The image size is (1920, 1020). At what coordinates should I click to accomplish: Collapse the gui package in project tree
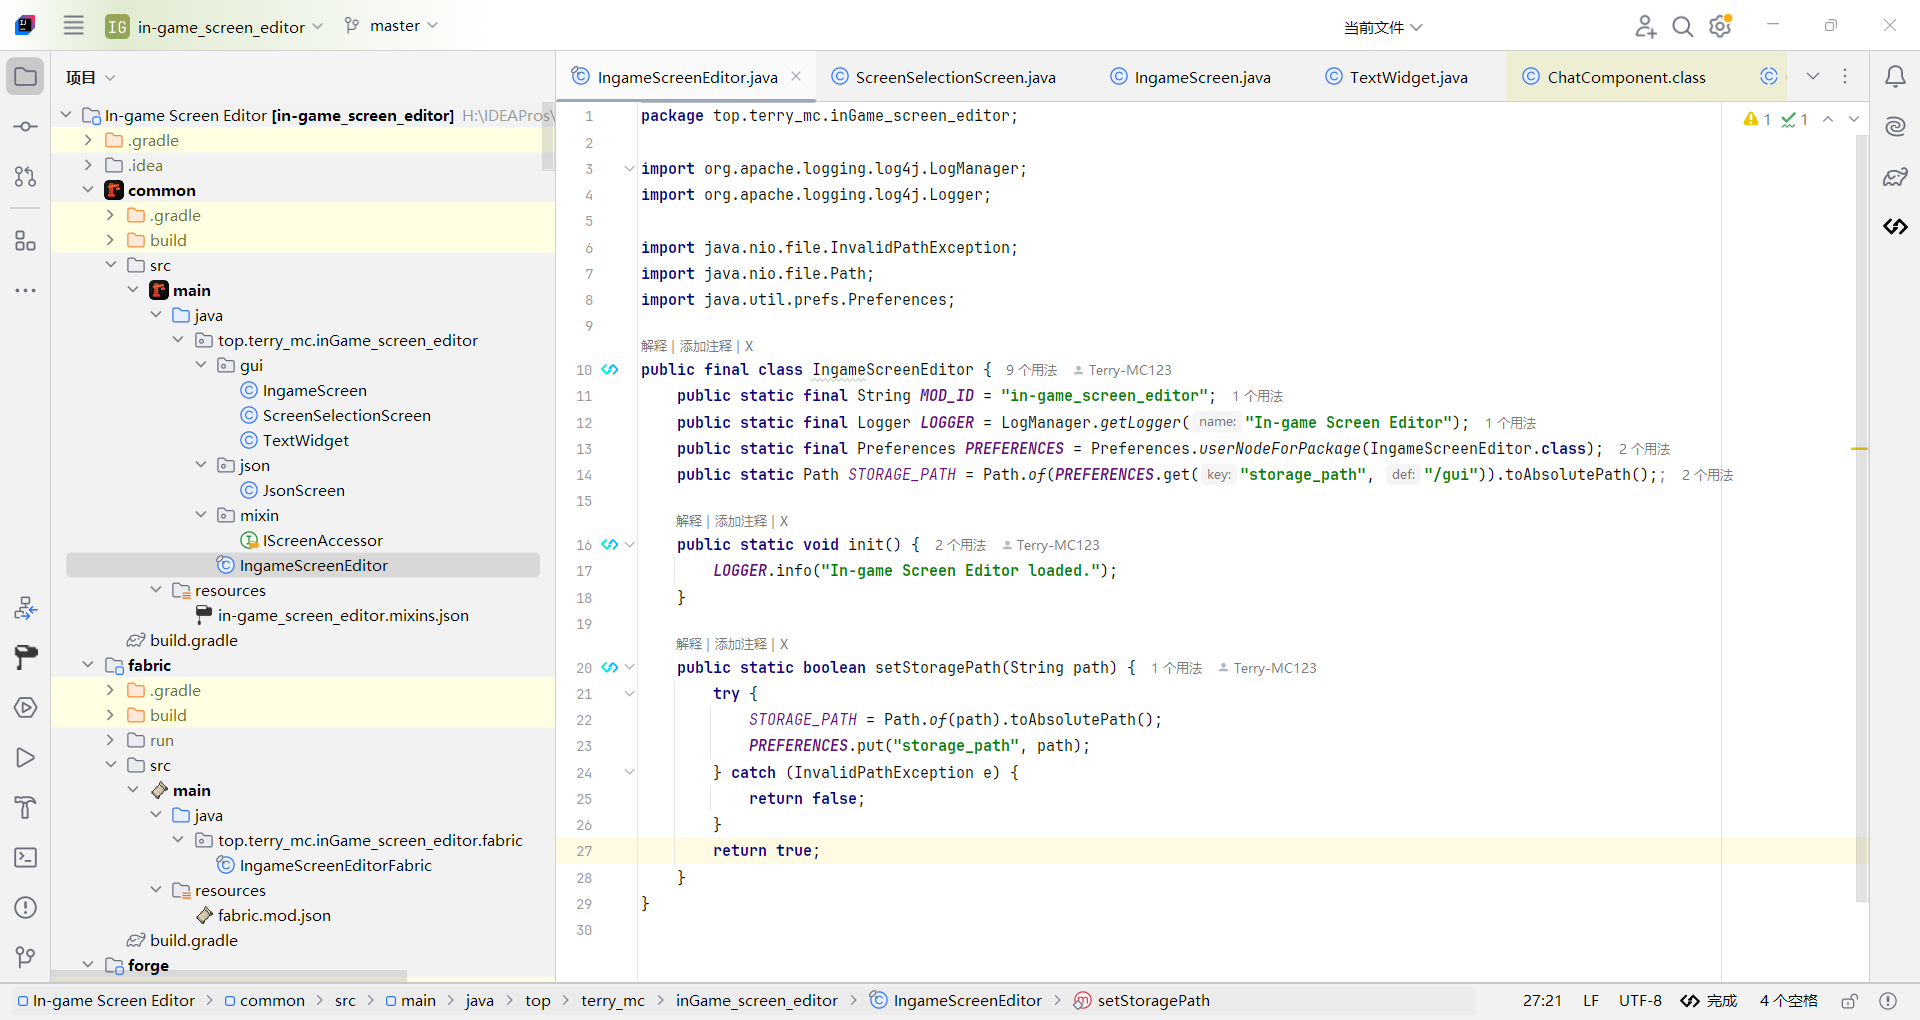coord(201,366)
